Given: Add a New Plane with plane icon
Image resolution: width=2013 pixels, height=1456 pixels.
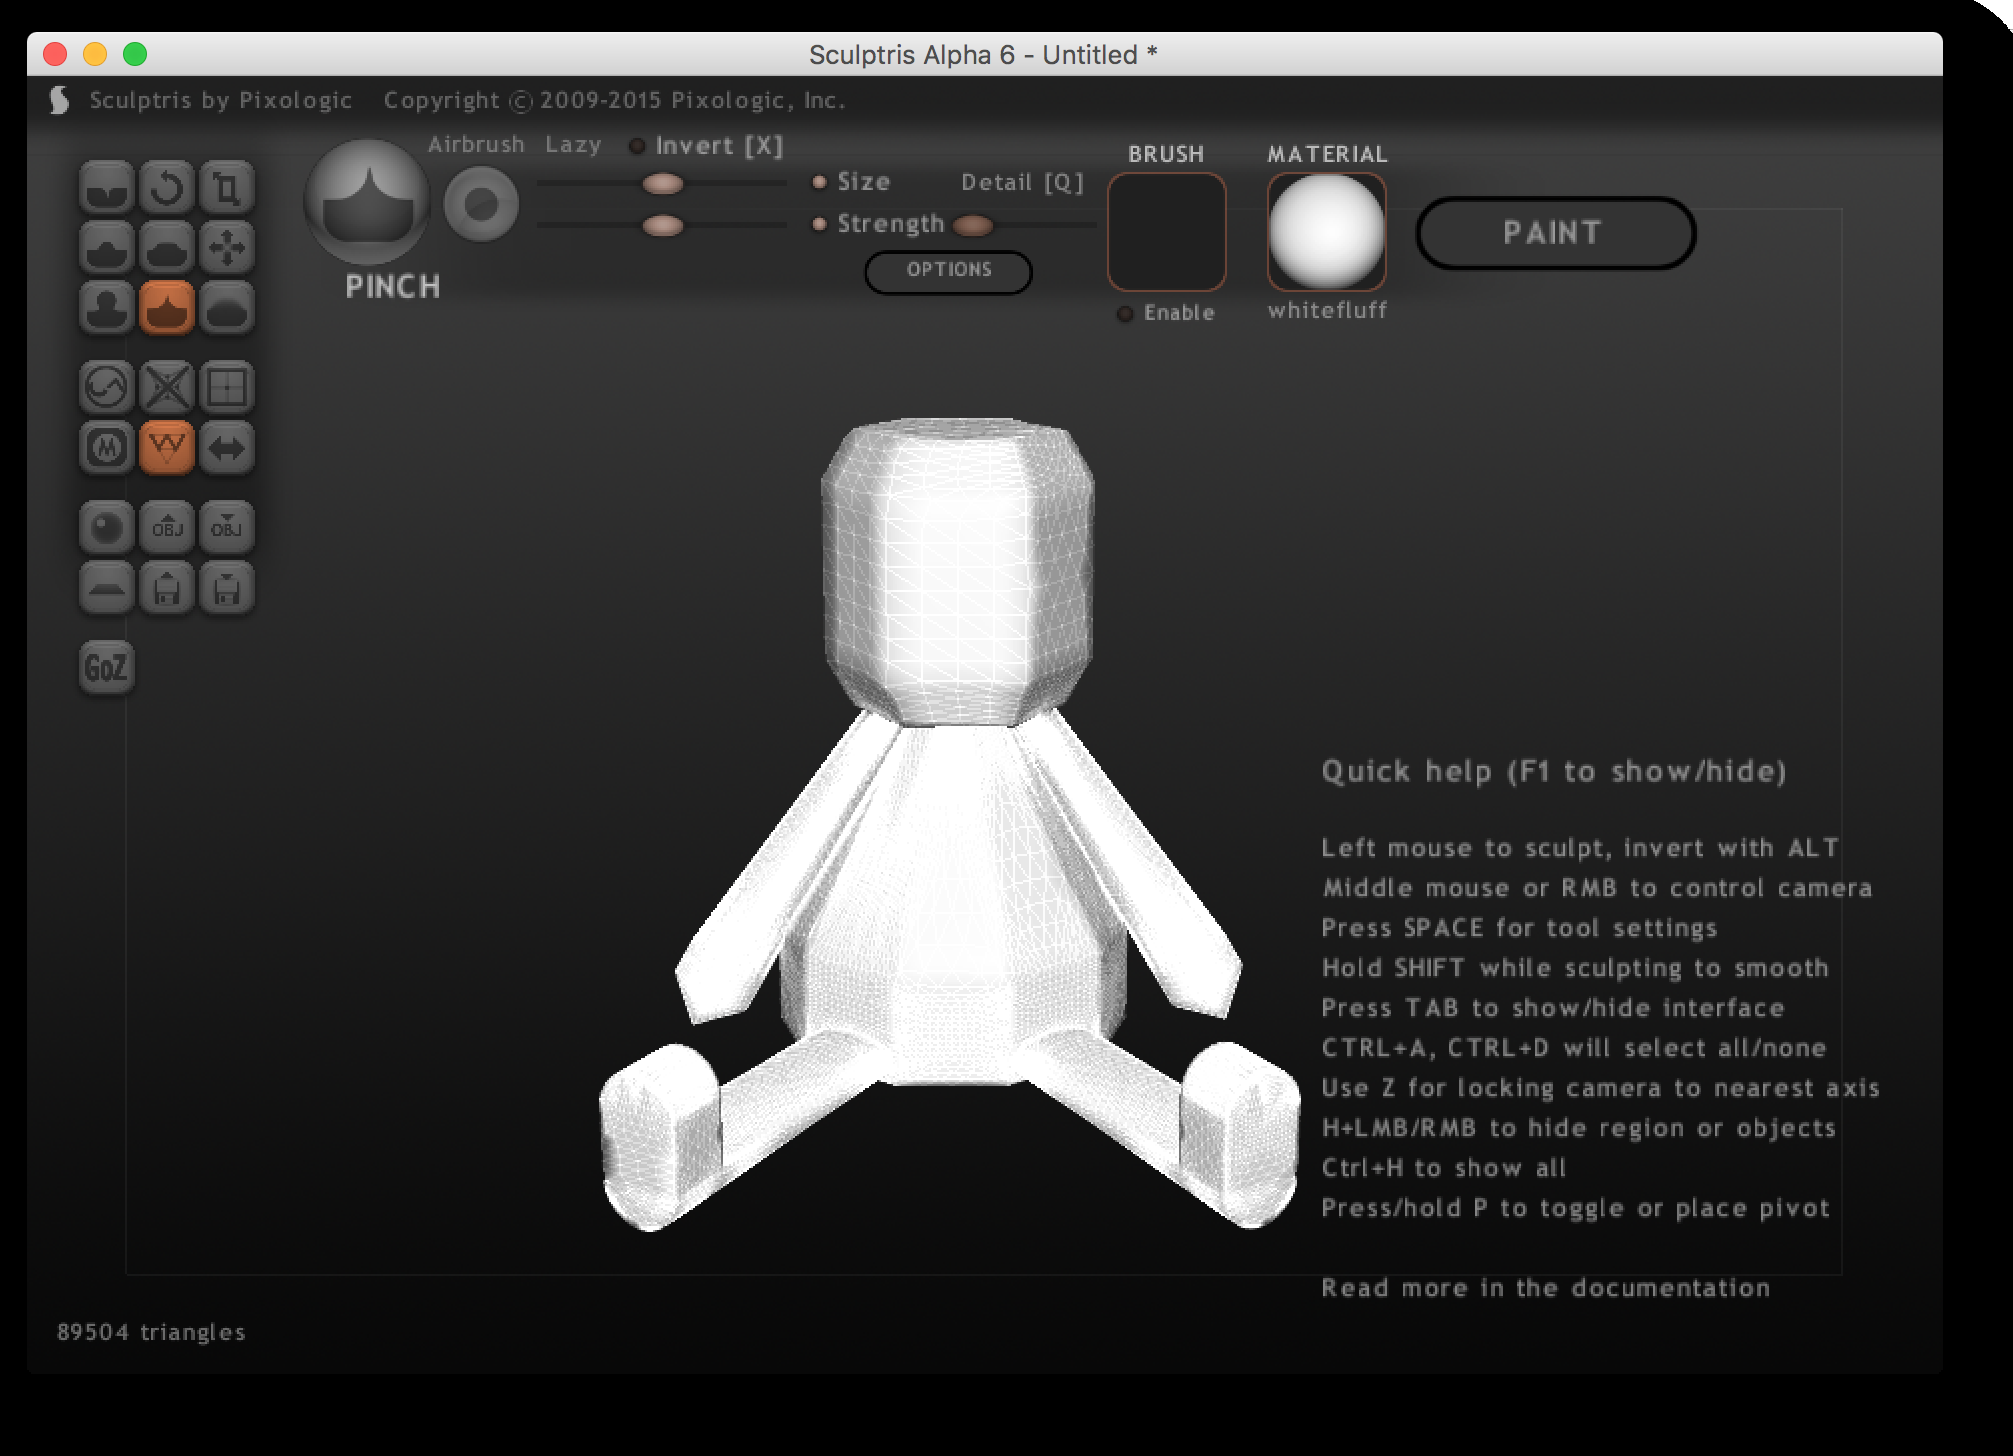Looking at the screenshot, I should 107,587.
